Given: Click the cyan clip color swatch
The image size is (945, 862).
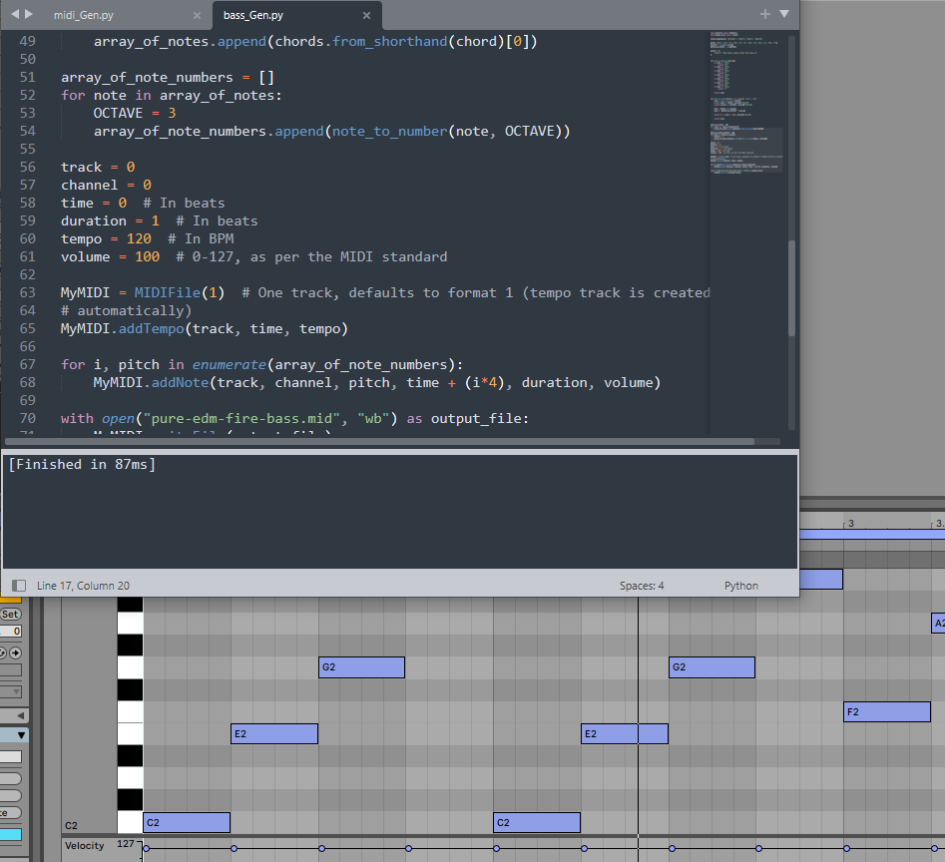Looking at the screenshot, I should tap(11, 834).
